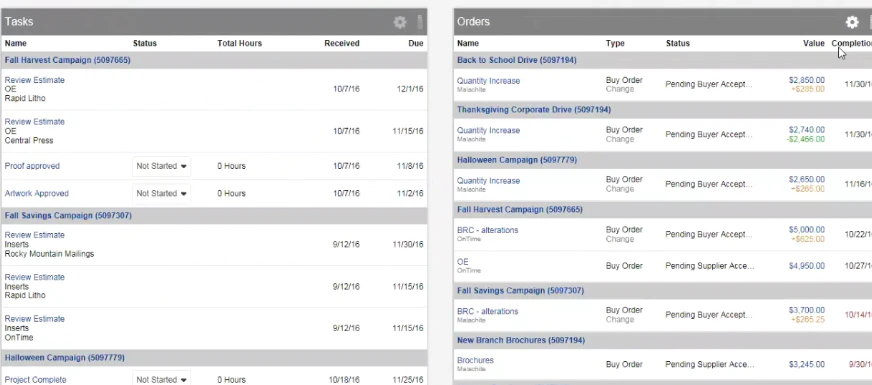This screenshot has height=385, width=872.
Task: Click the Tasks panel vertical handle icon
Action: point(420,22)
